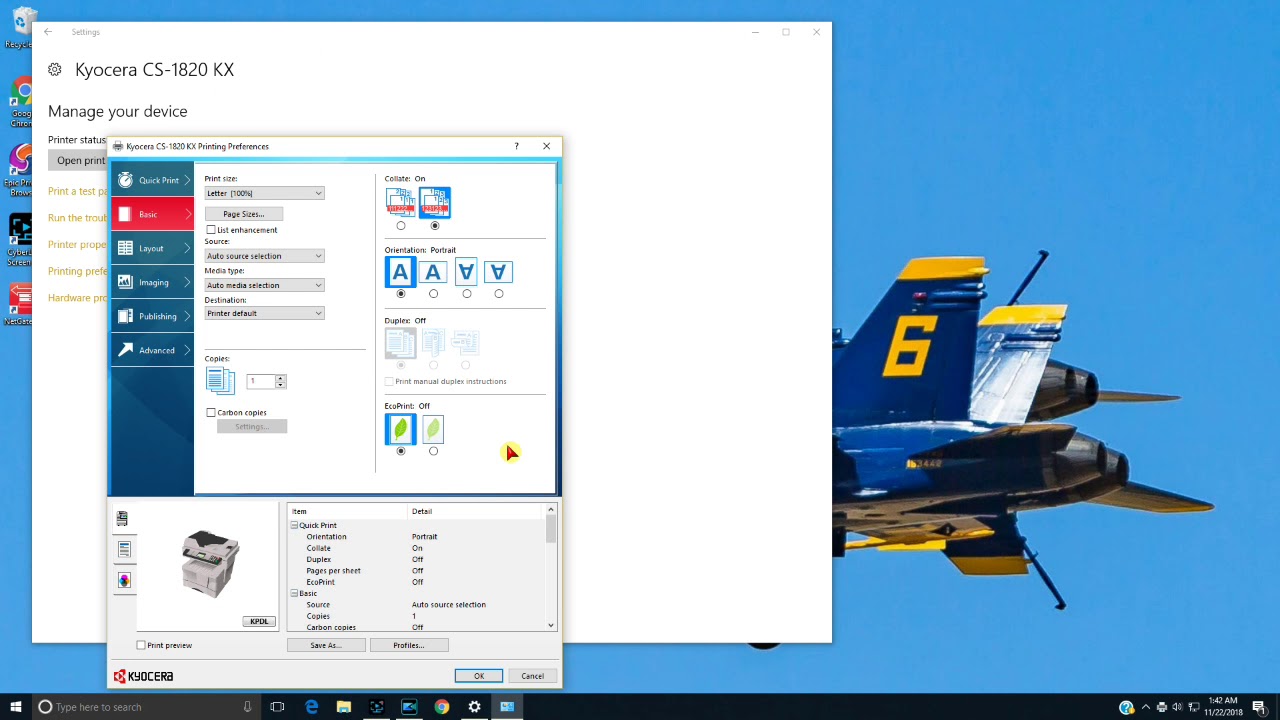The height and width of the screenshot is (720, 1280).
Task: Enable Carbon copies checkbox
Action: click(x=211, y=412)
